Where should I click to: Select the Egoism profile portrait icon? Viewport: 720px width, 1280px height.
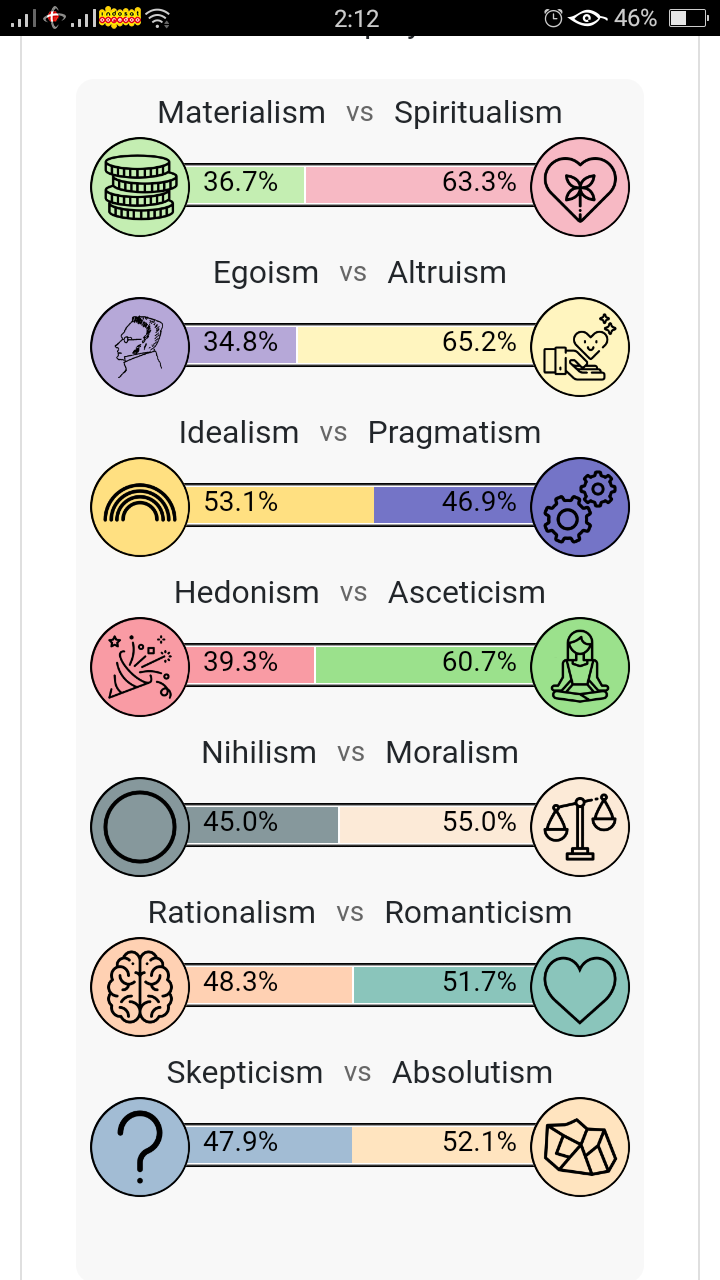pyautogui.click(x=140, y=347)
